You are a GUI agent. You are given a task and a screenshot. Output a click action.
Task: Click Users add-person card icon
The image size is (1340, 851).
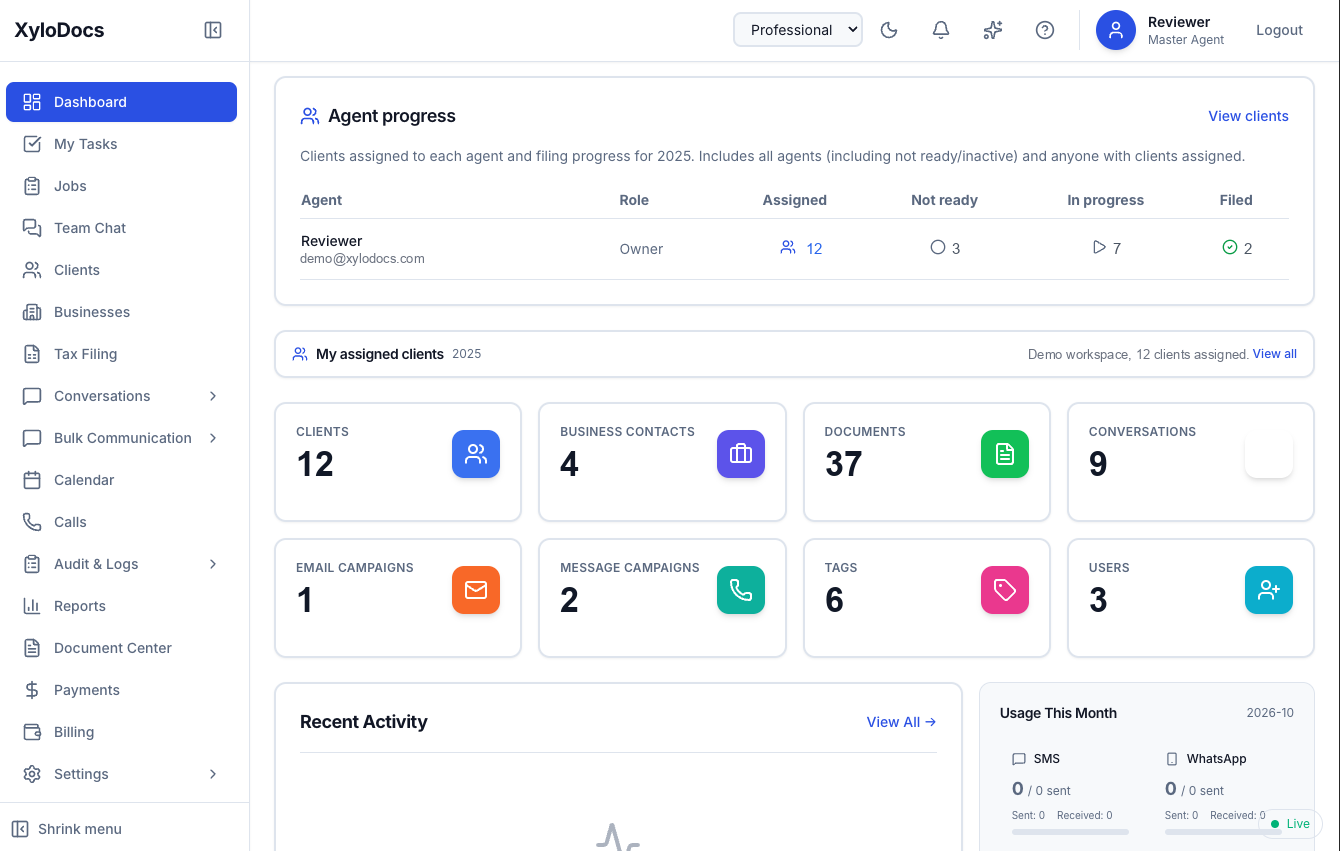click(x=1269, y=590)
